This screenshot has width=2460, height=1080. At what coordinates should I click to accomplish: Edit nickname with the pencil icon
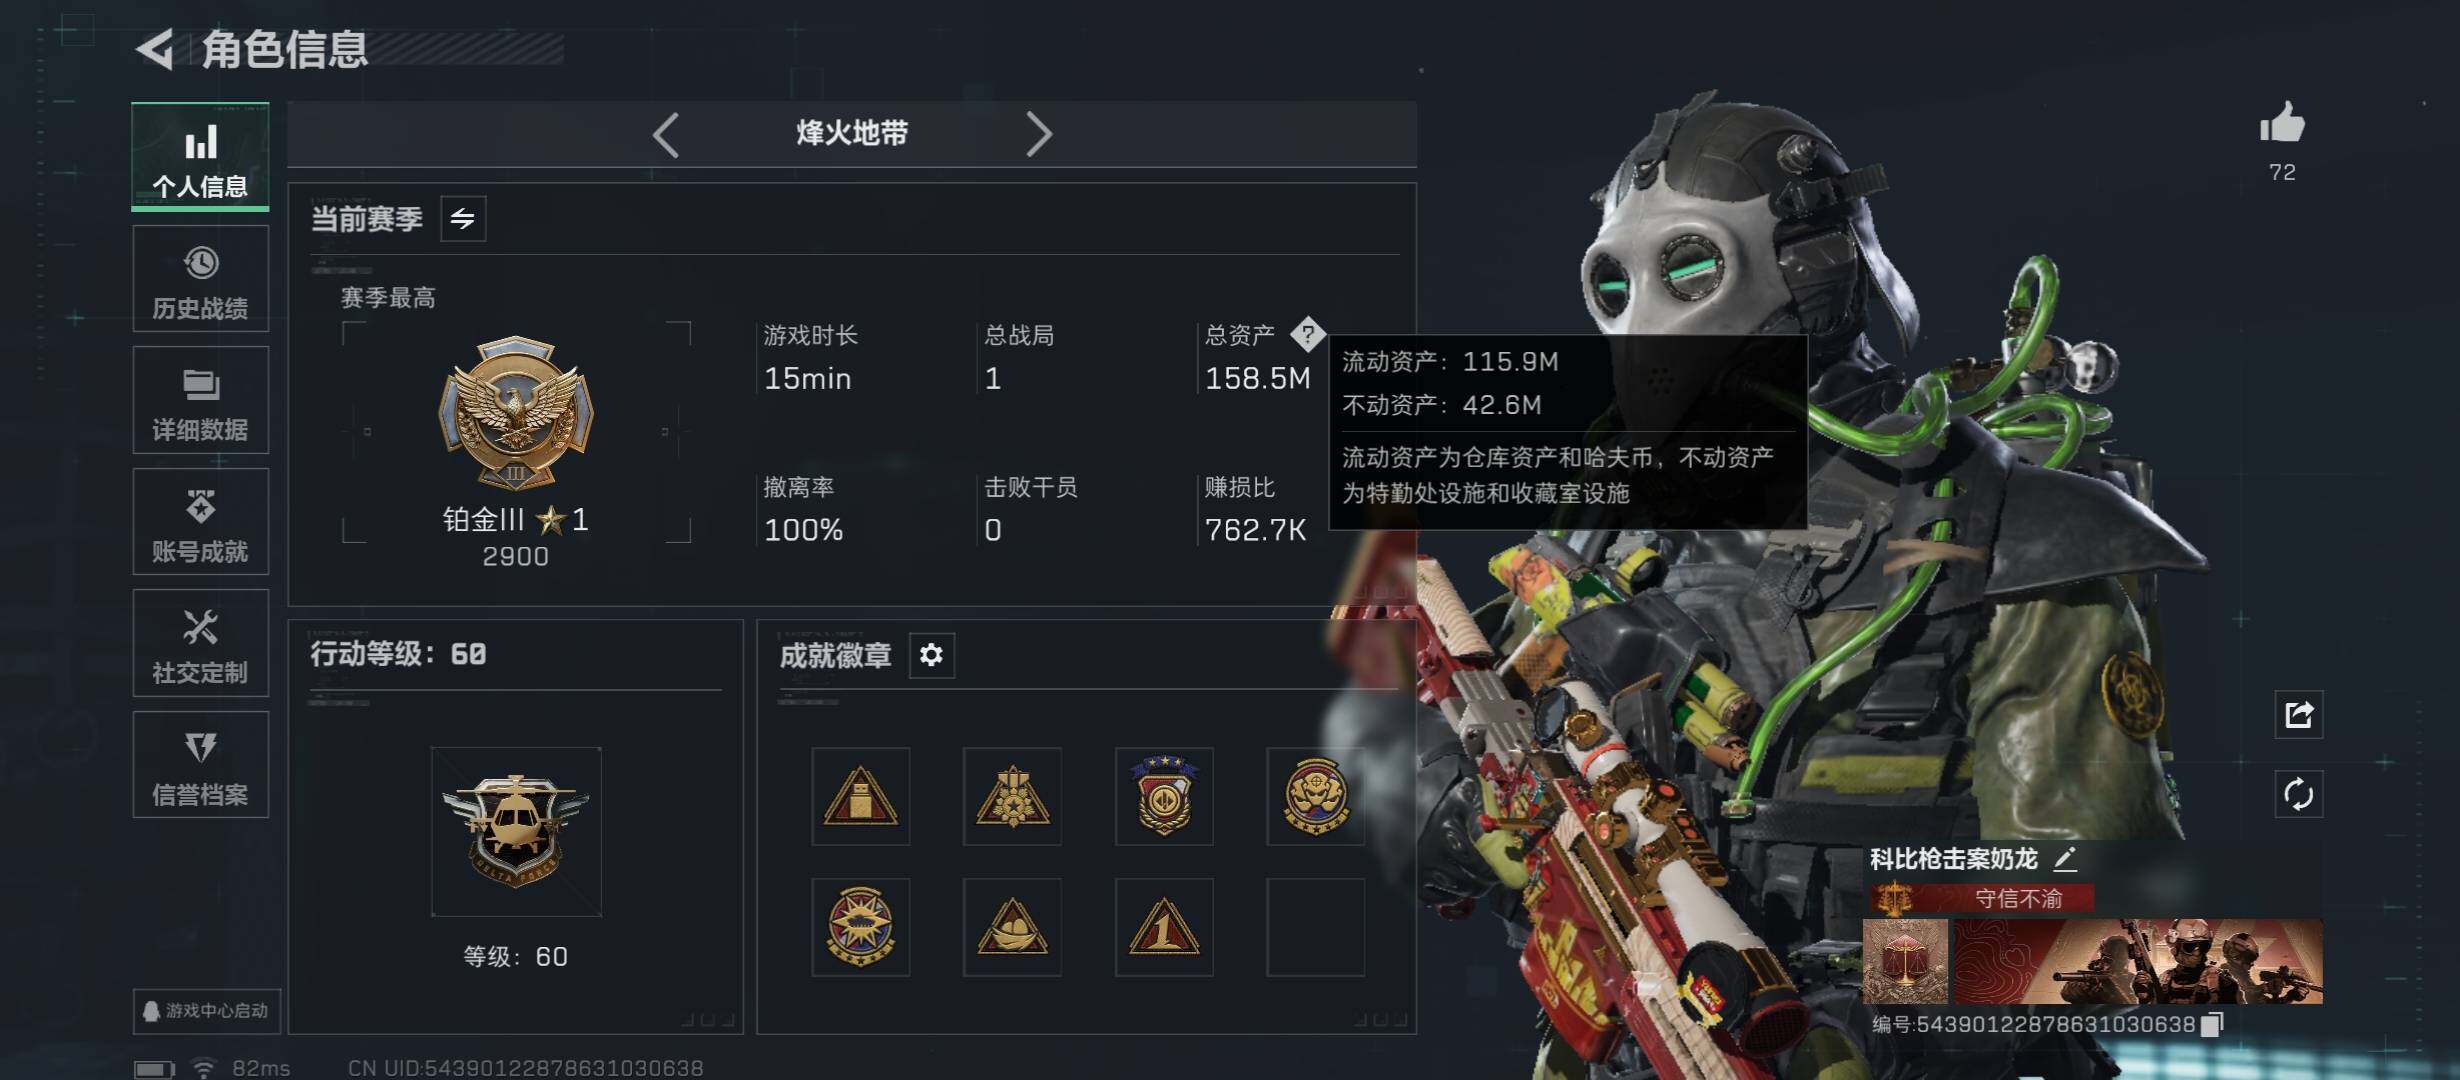coord(2065,858)
